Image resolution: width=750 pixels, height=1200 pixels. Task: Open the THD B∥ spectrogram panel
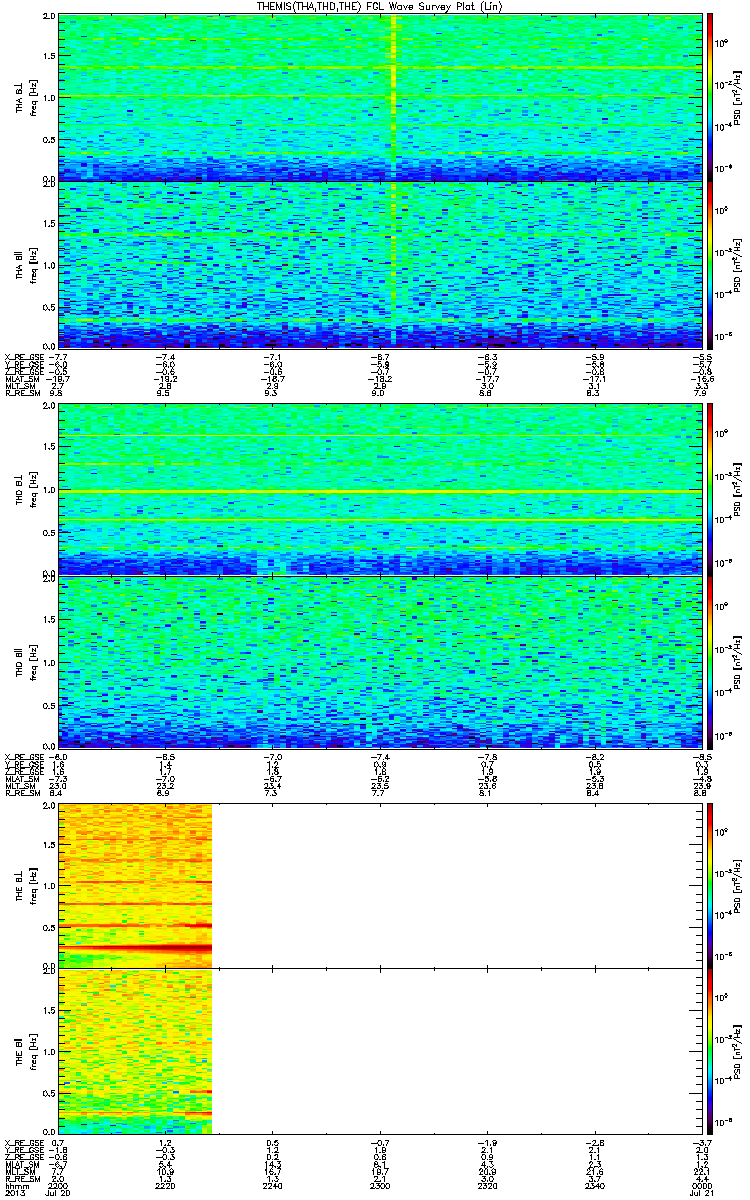(x=378, y=660)
